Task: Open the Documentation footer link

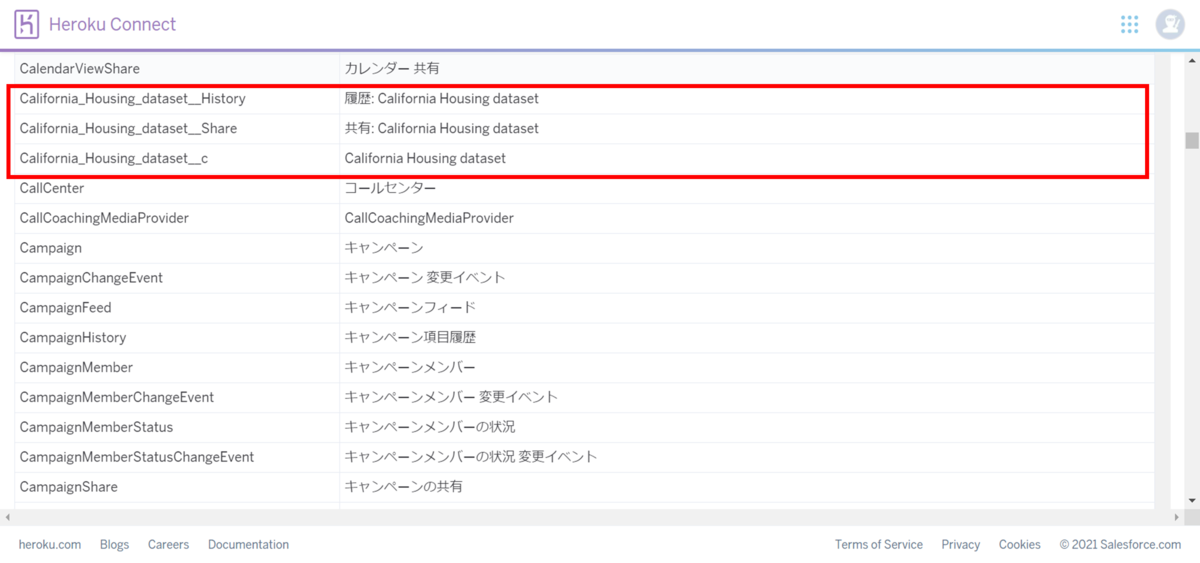Action: click(248, 545)
